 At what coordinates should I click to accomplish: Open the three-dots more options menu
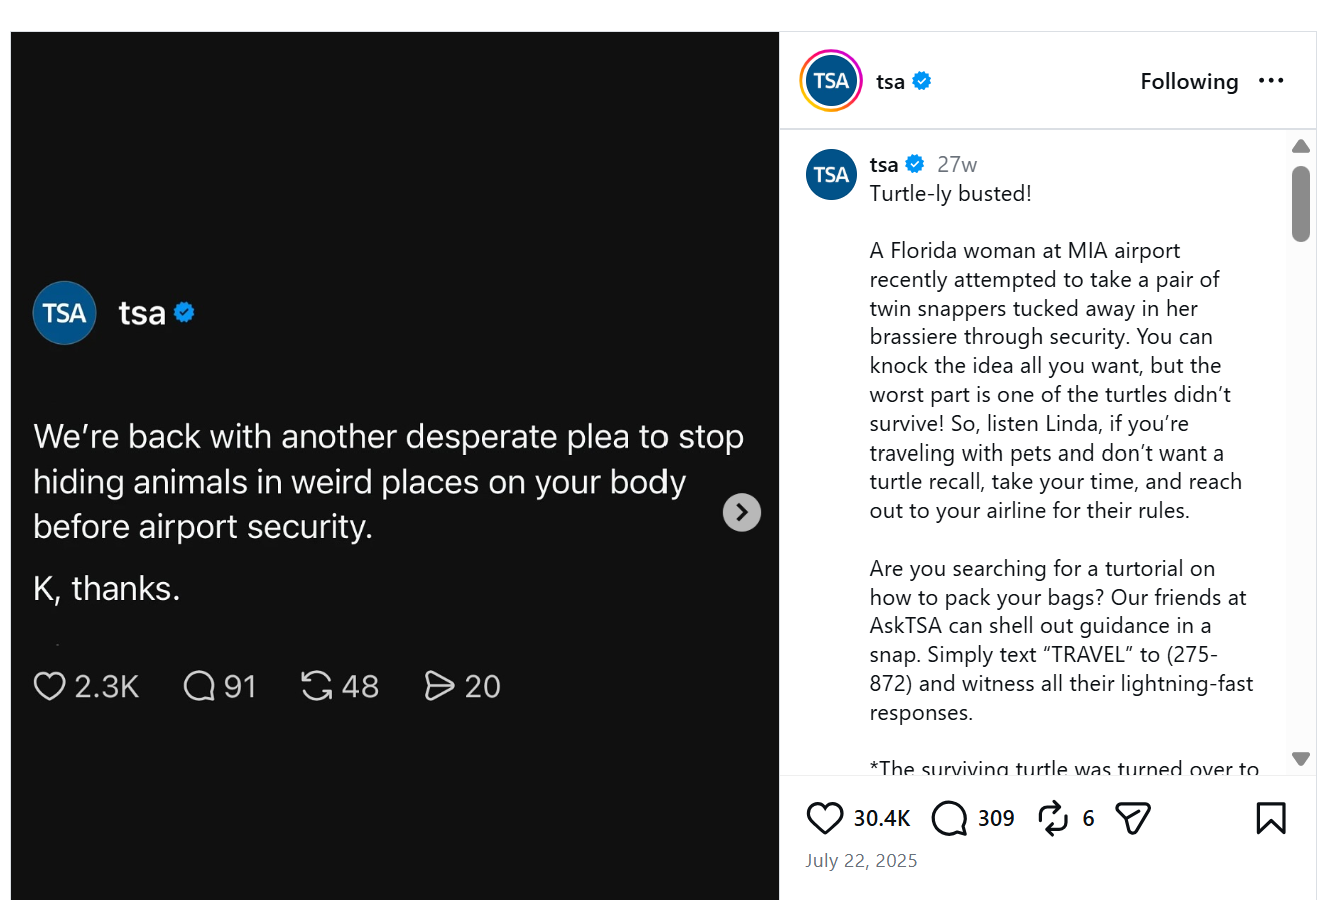click(1271, 81)
